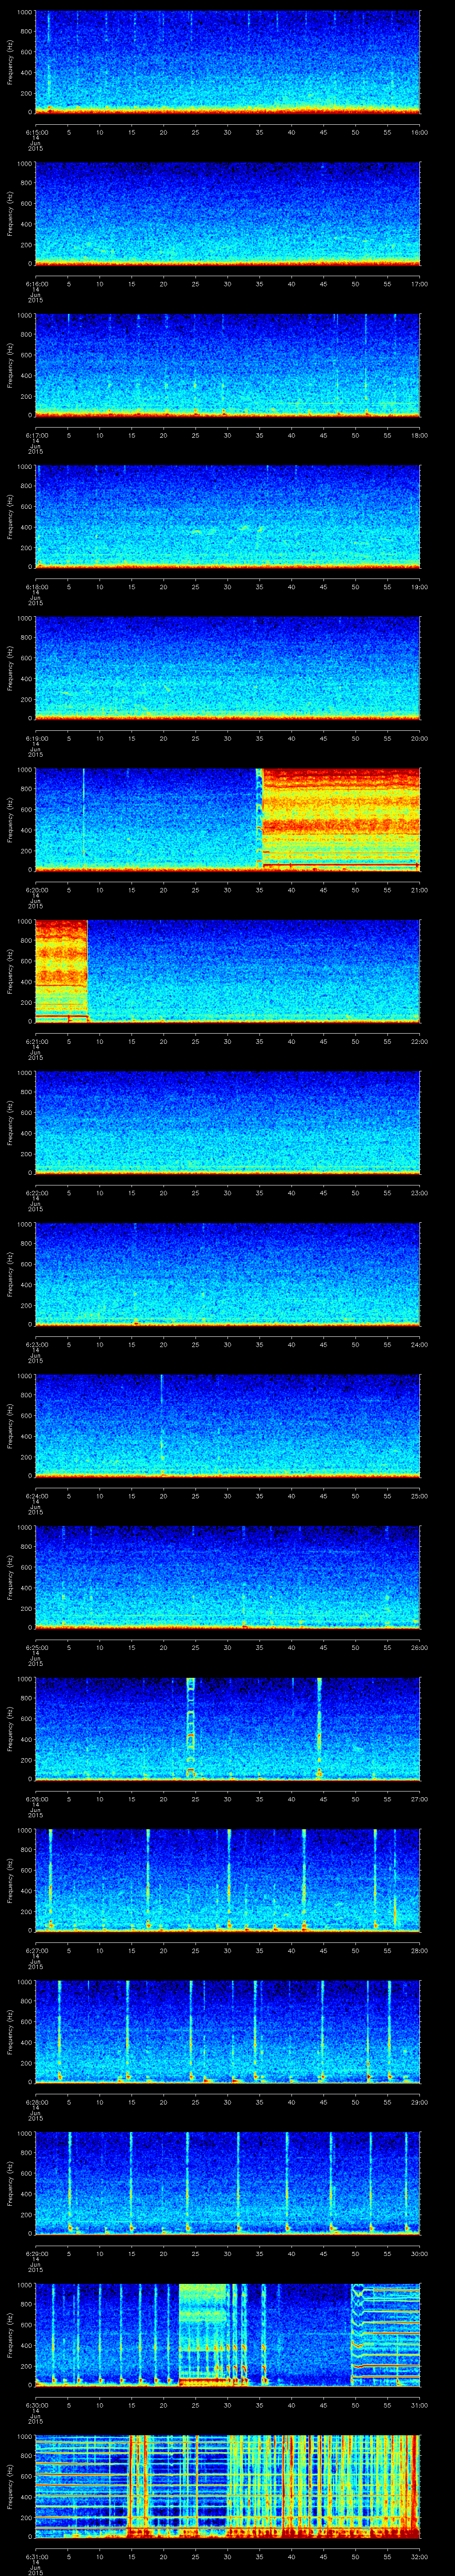This screenshot has height=2576, width=455.
Task: Click the 6:31:00 start time label
Action: tap(36, 2556)
